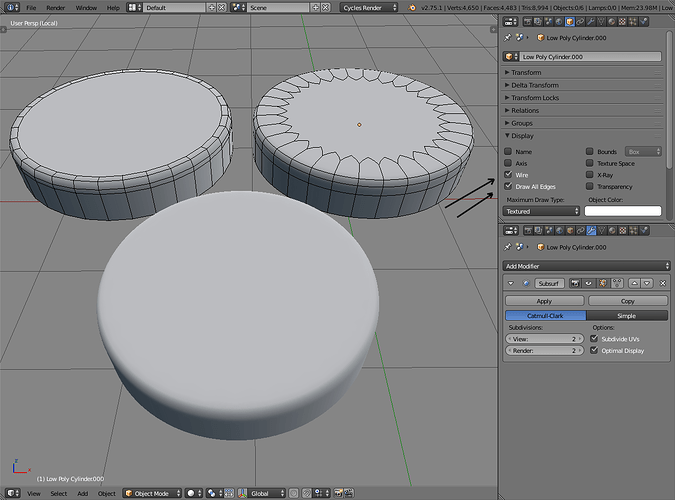Apply the Subsurf modifier
Image resolution: width=675 pixels, height=500 pixels.
click(544, 301)
